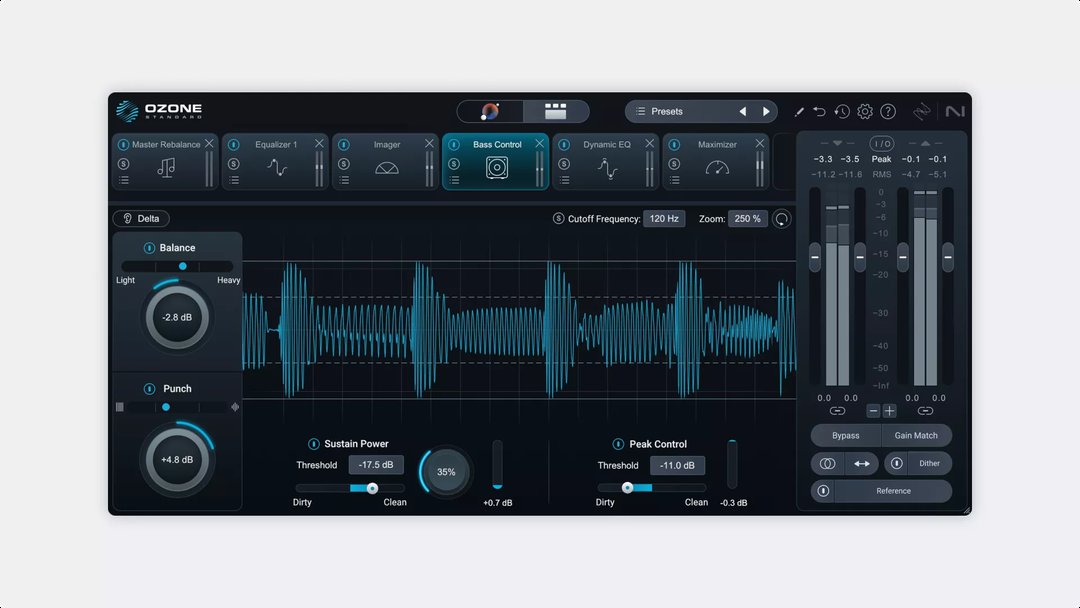Click the Gain Match button

pos(916,436)
